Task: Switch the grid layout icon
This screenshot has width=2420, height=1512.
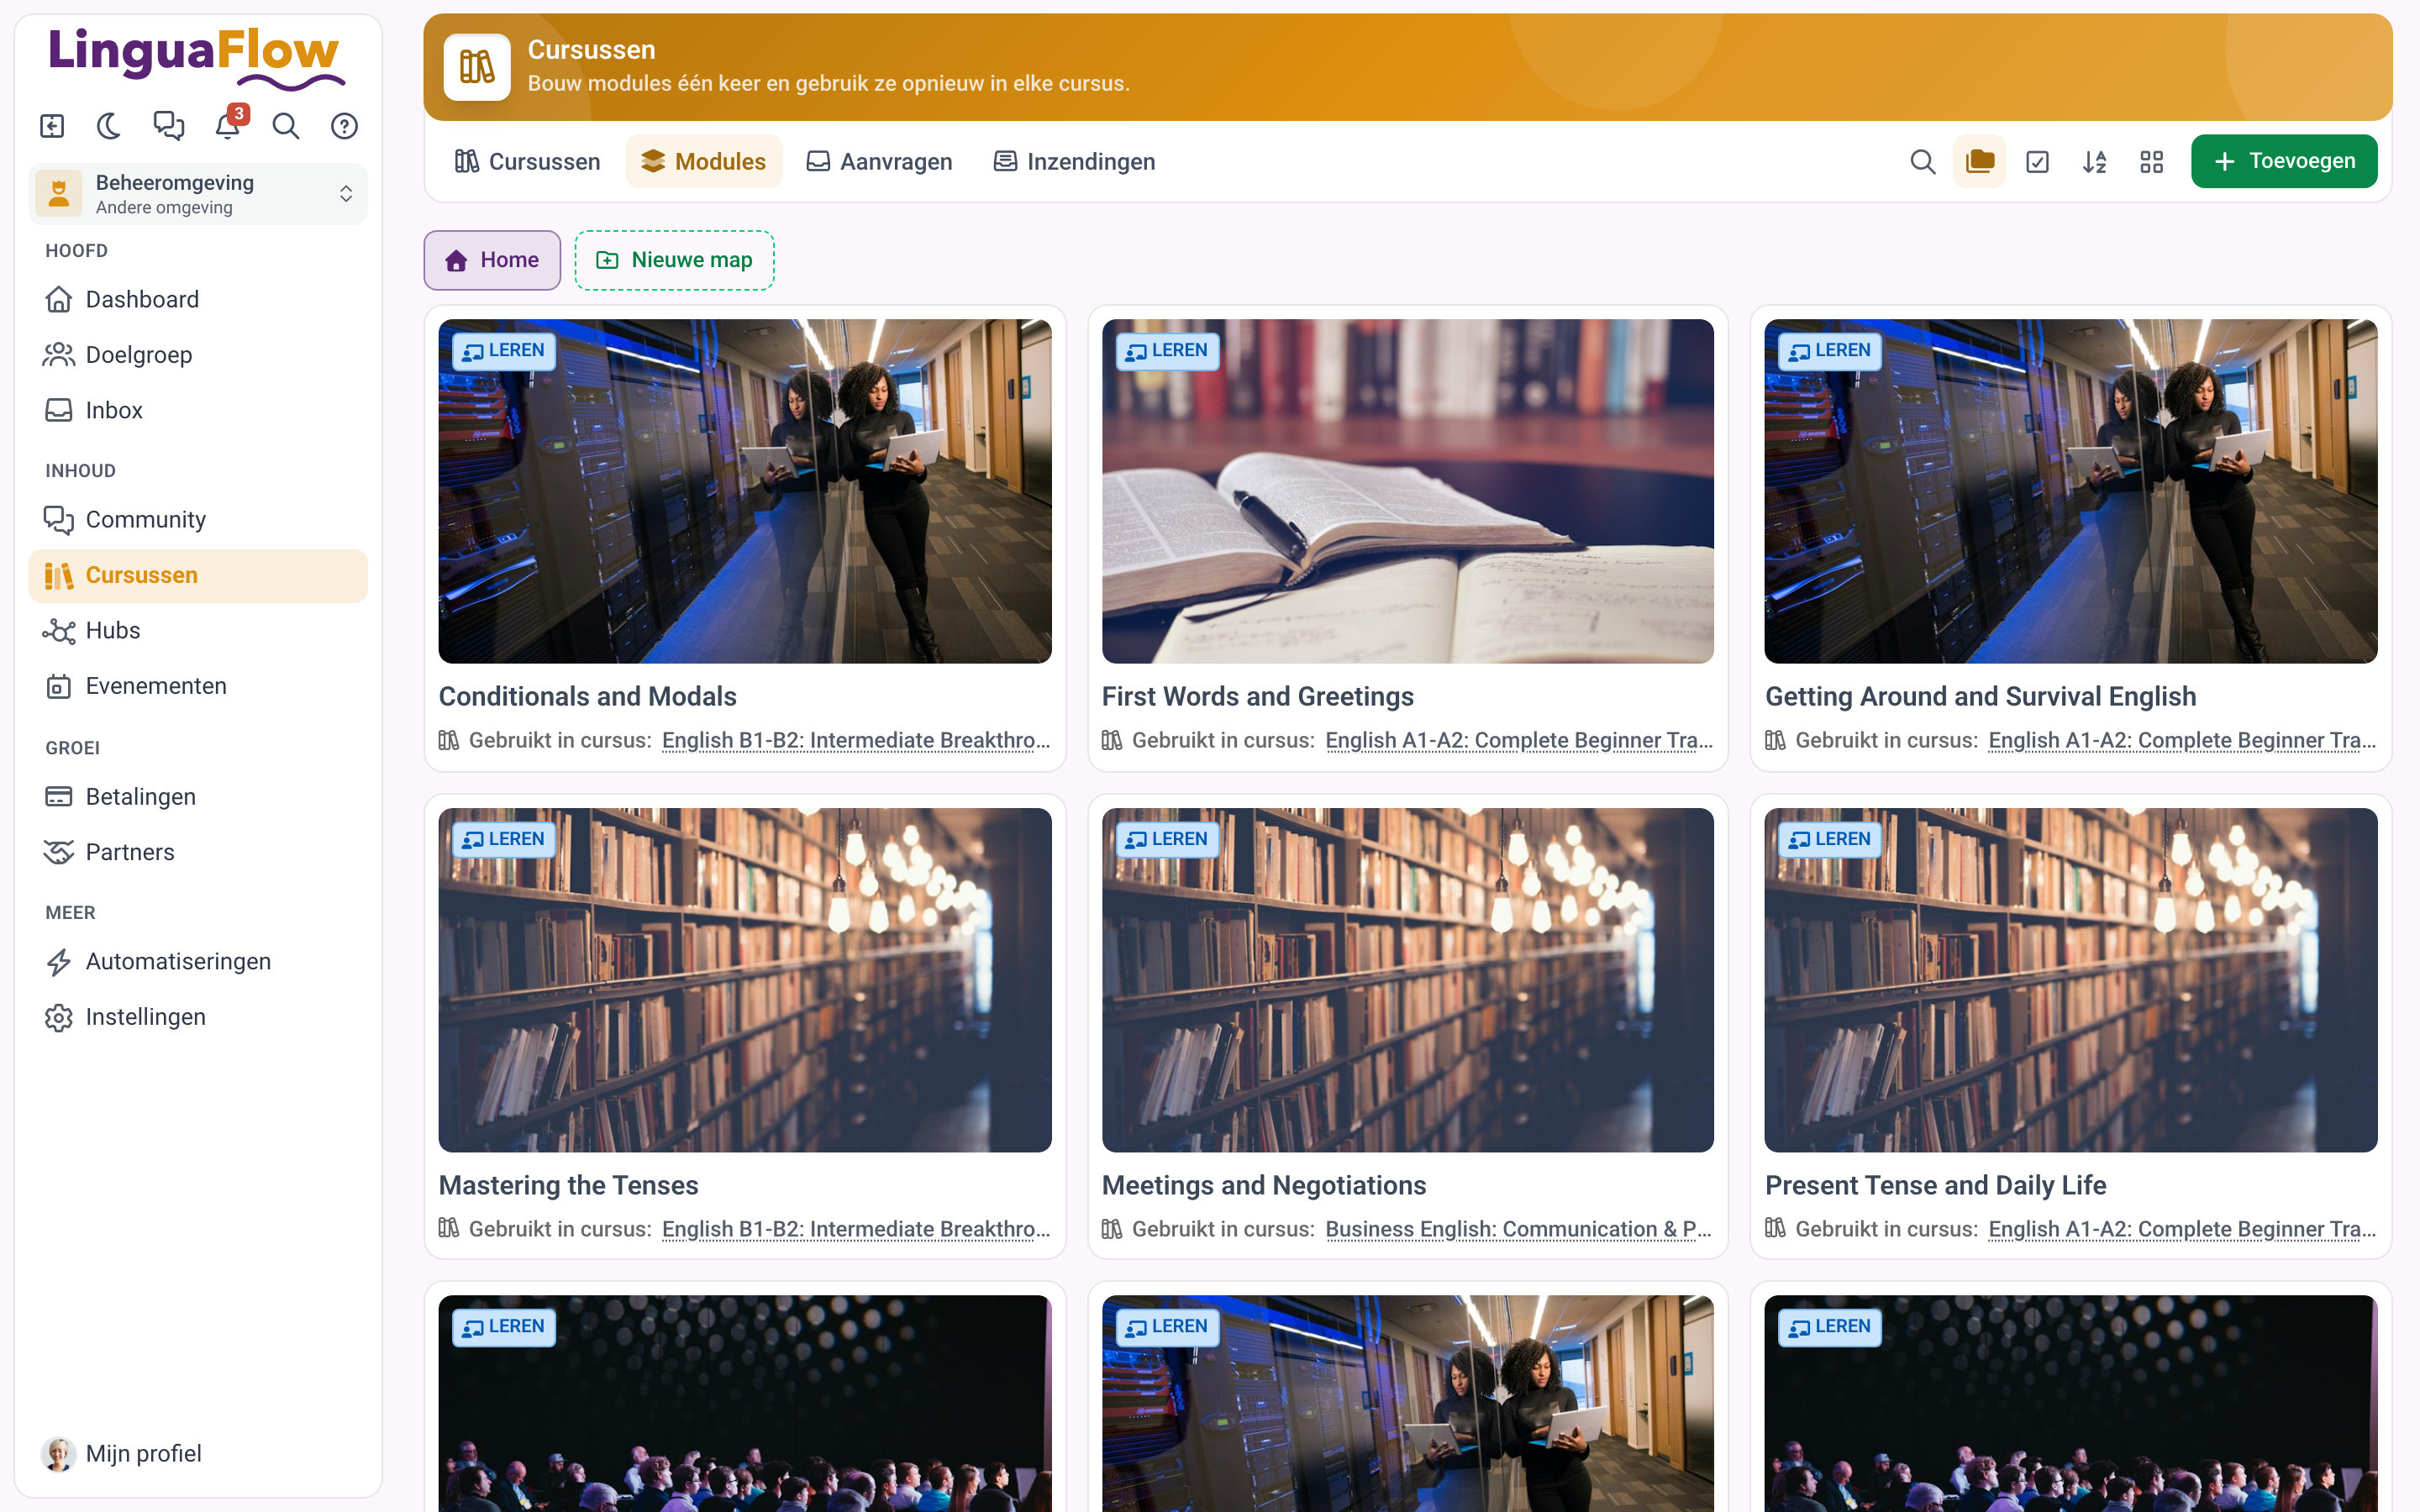Action: [2152, 161]
